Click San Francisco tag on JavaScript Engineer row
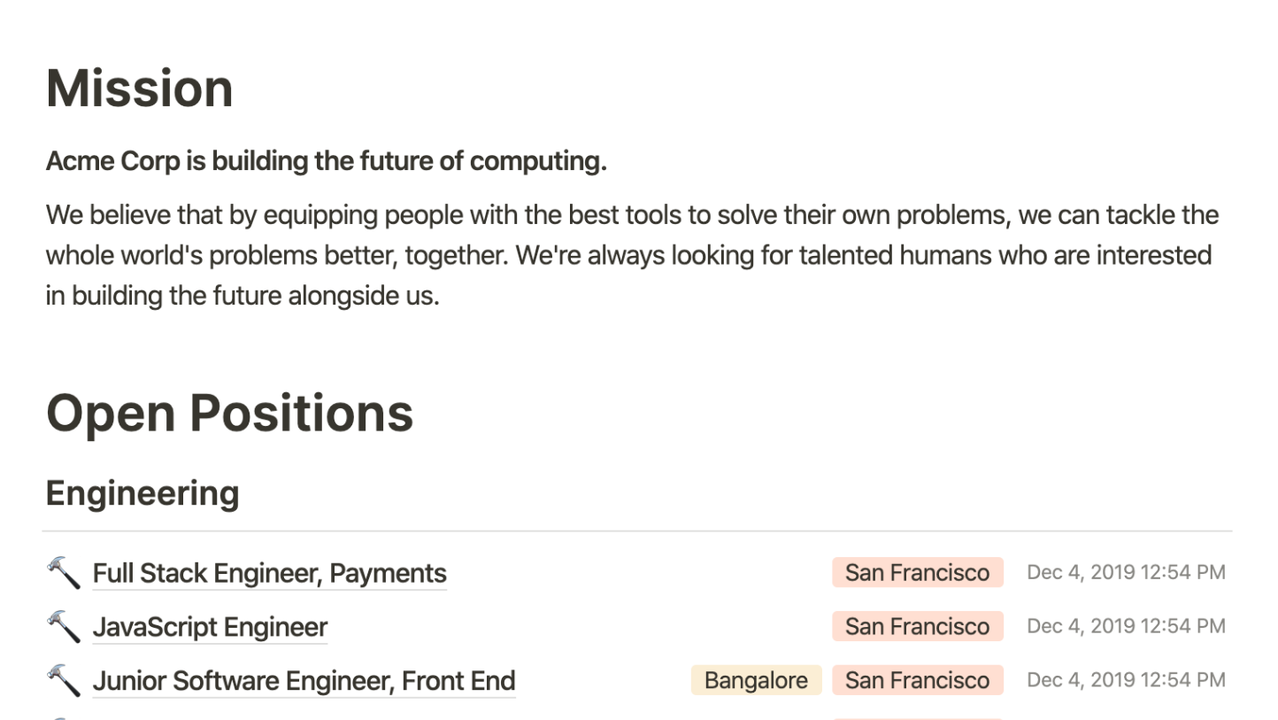 coord(917,627)
